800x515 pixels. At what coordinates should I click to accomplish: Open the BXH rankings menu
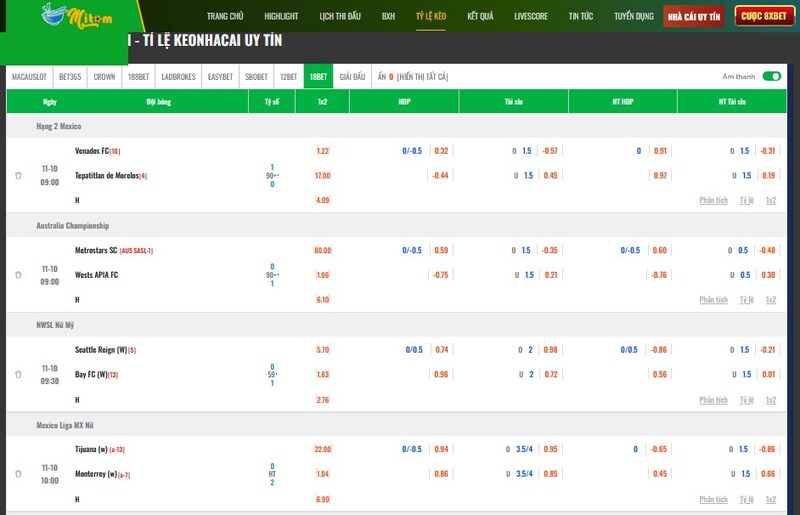(388, 17)
